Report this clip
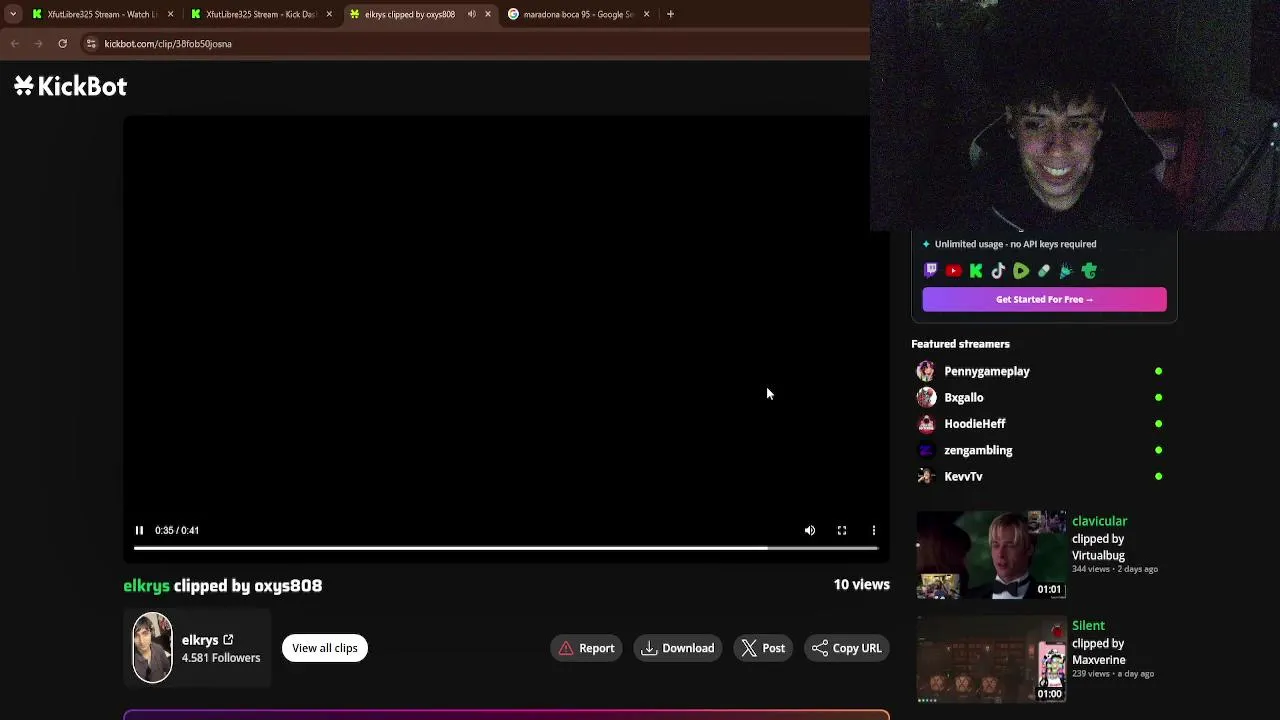1280x720 pixels. [x=586, y=648]
